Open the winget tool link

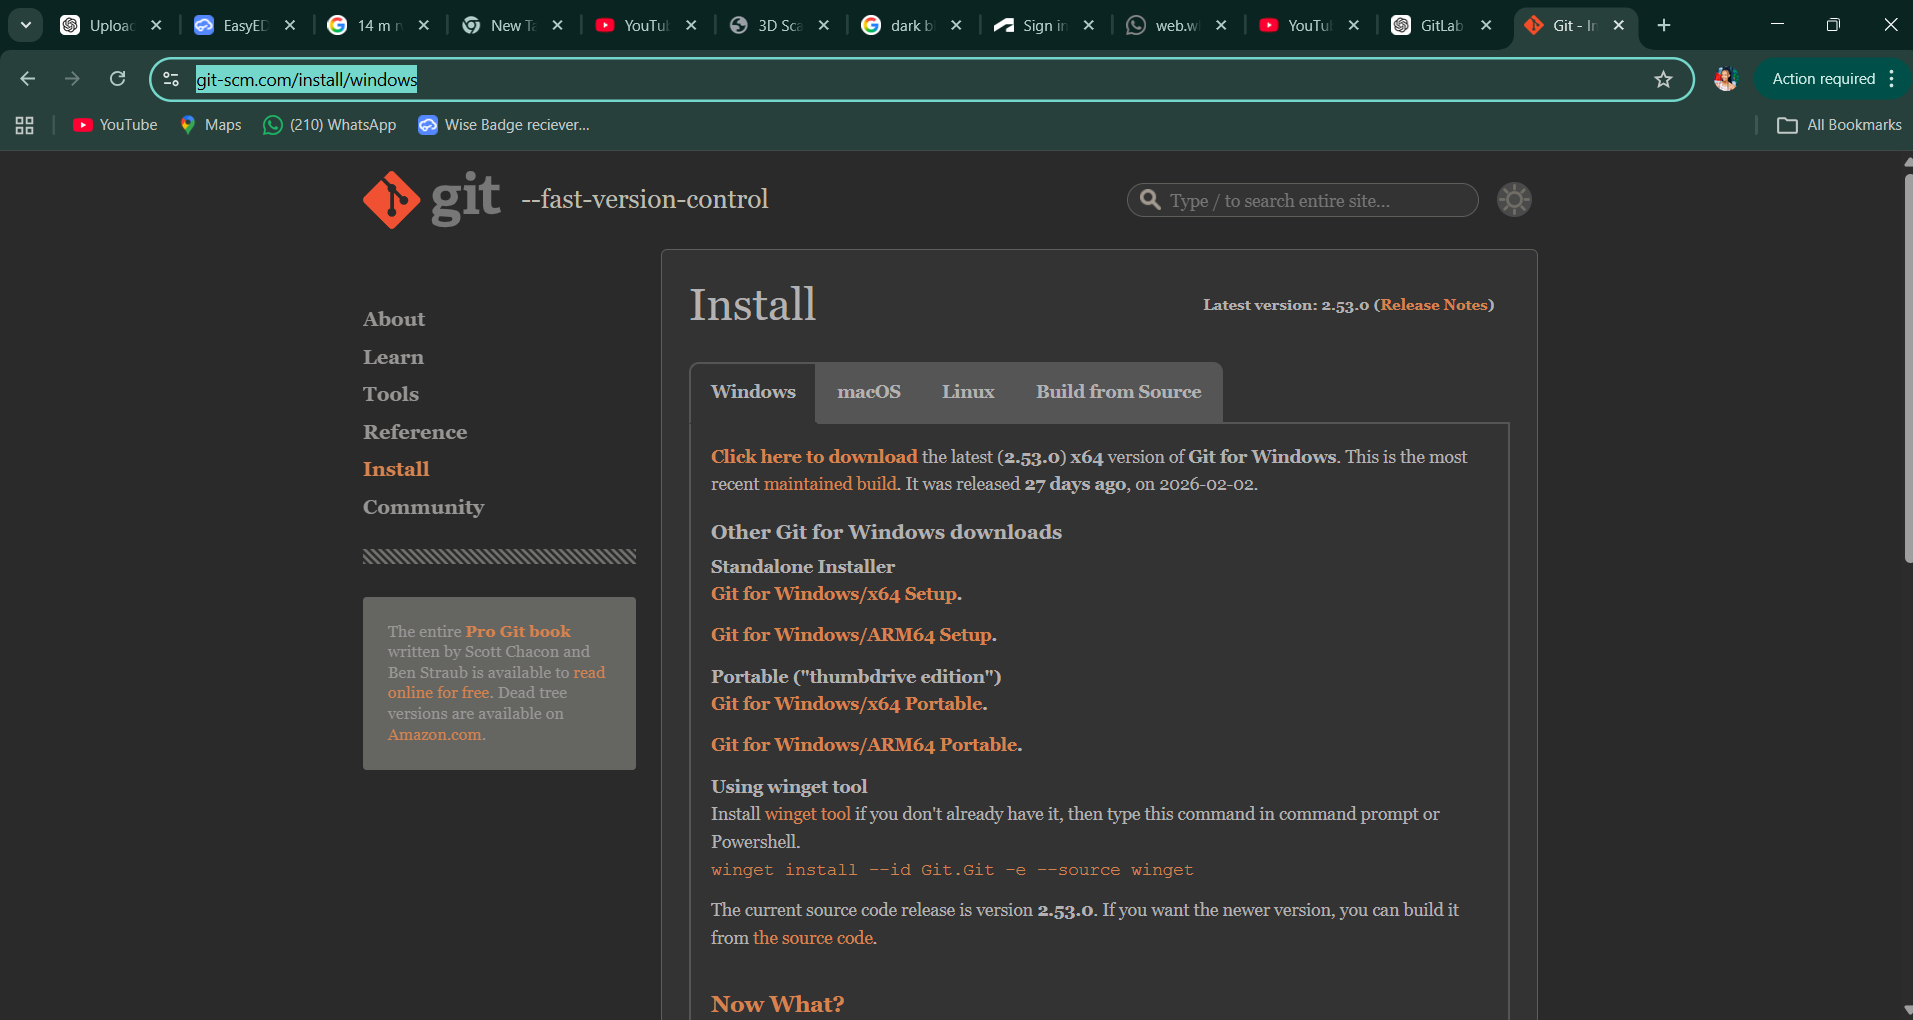tap(808, 814)
